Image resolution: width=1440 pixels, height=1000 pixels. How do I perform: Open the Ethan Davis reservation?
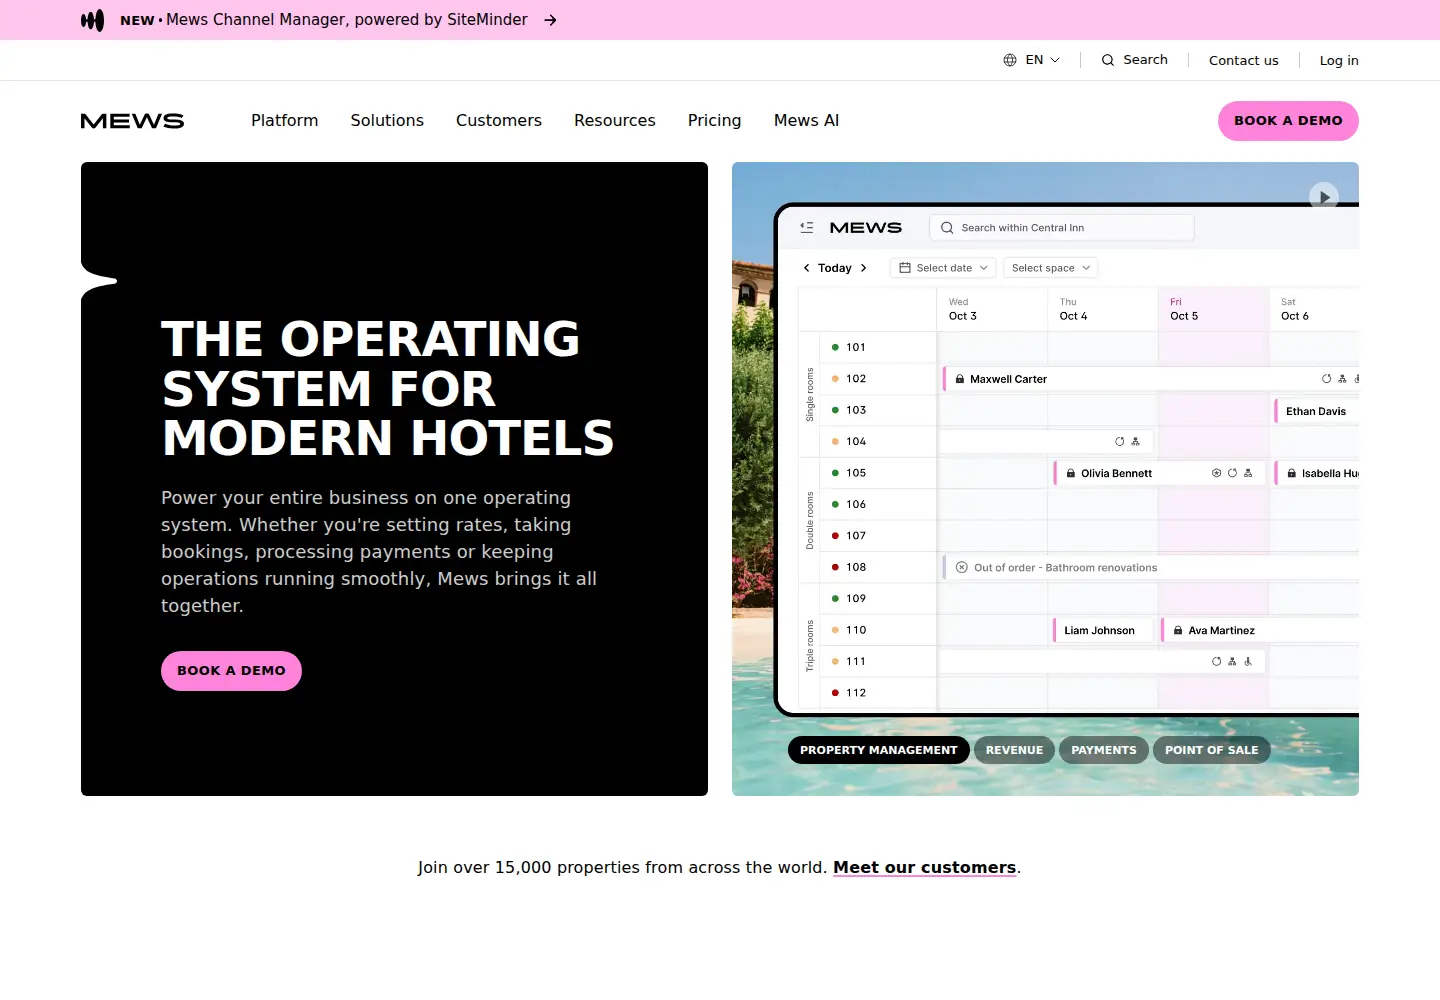point(1316,411)
